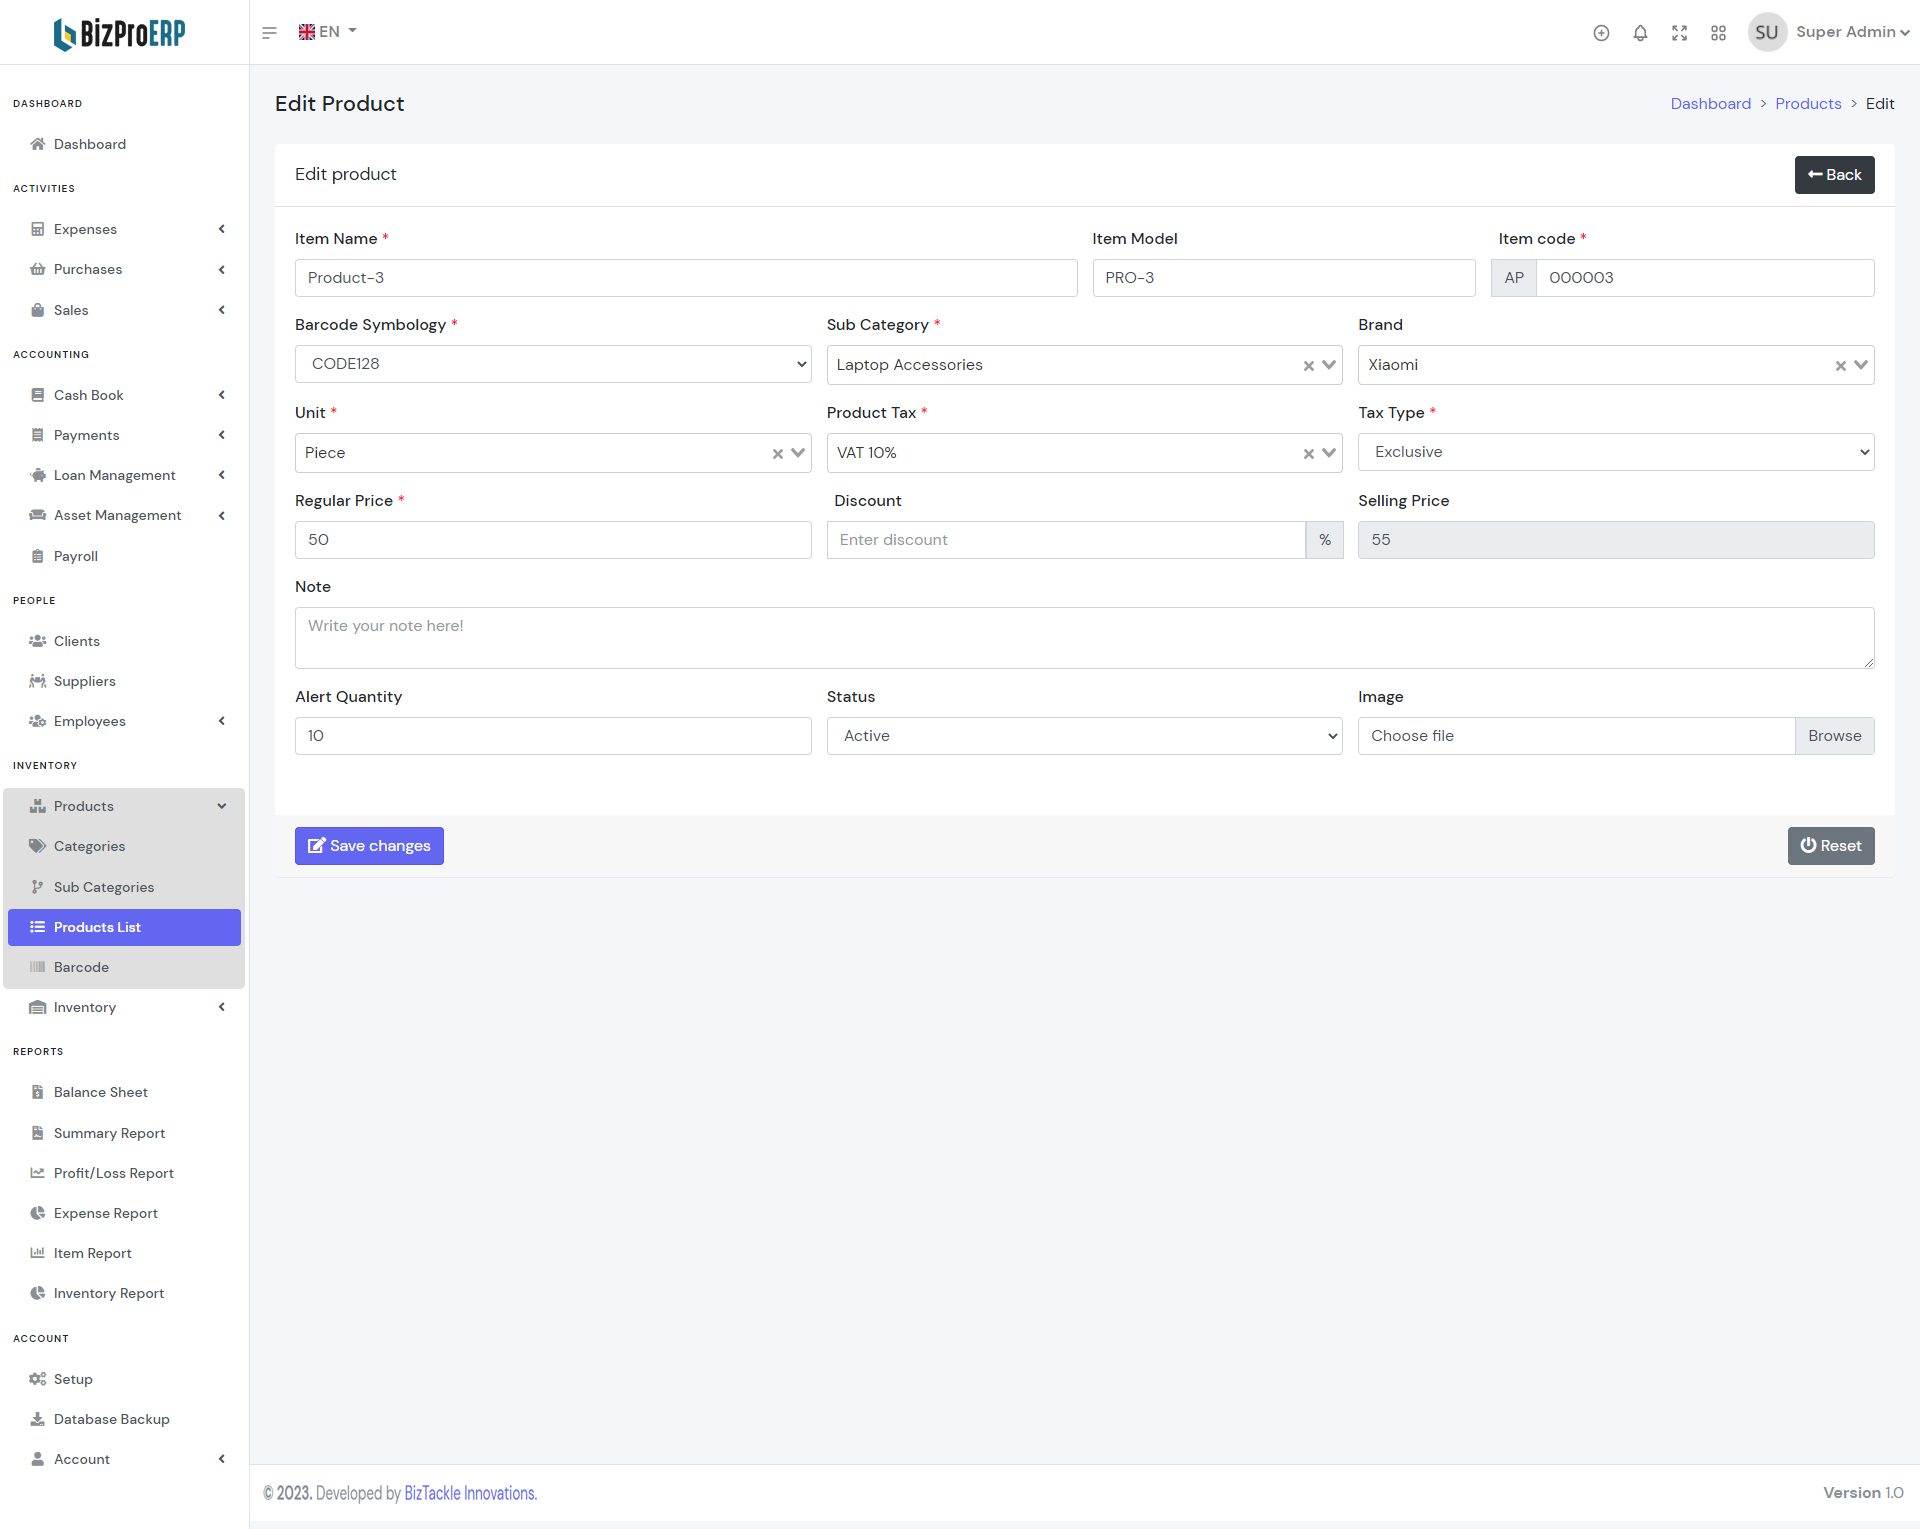Click the notification bell icon
This screenshot has height=1529, width=1920.
[x=1640, y=33]
